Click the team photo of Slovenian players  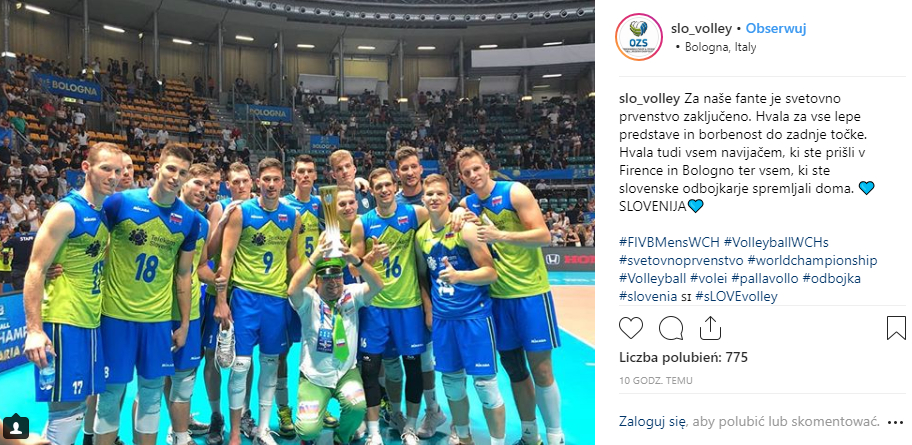click(297, 222)
